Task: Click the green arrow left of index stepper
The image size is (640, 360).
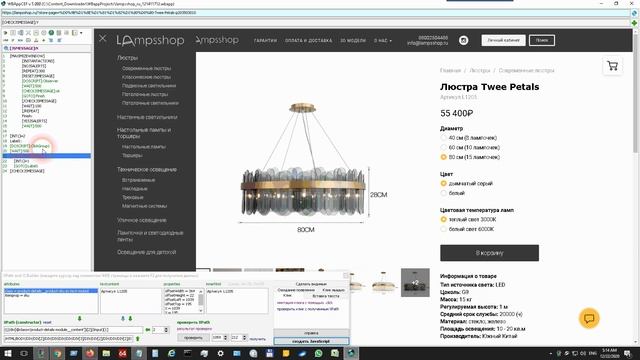Action: tap(148, 329)
